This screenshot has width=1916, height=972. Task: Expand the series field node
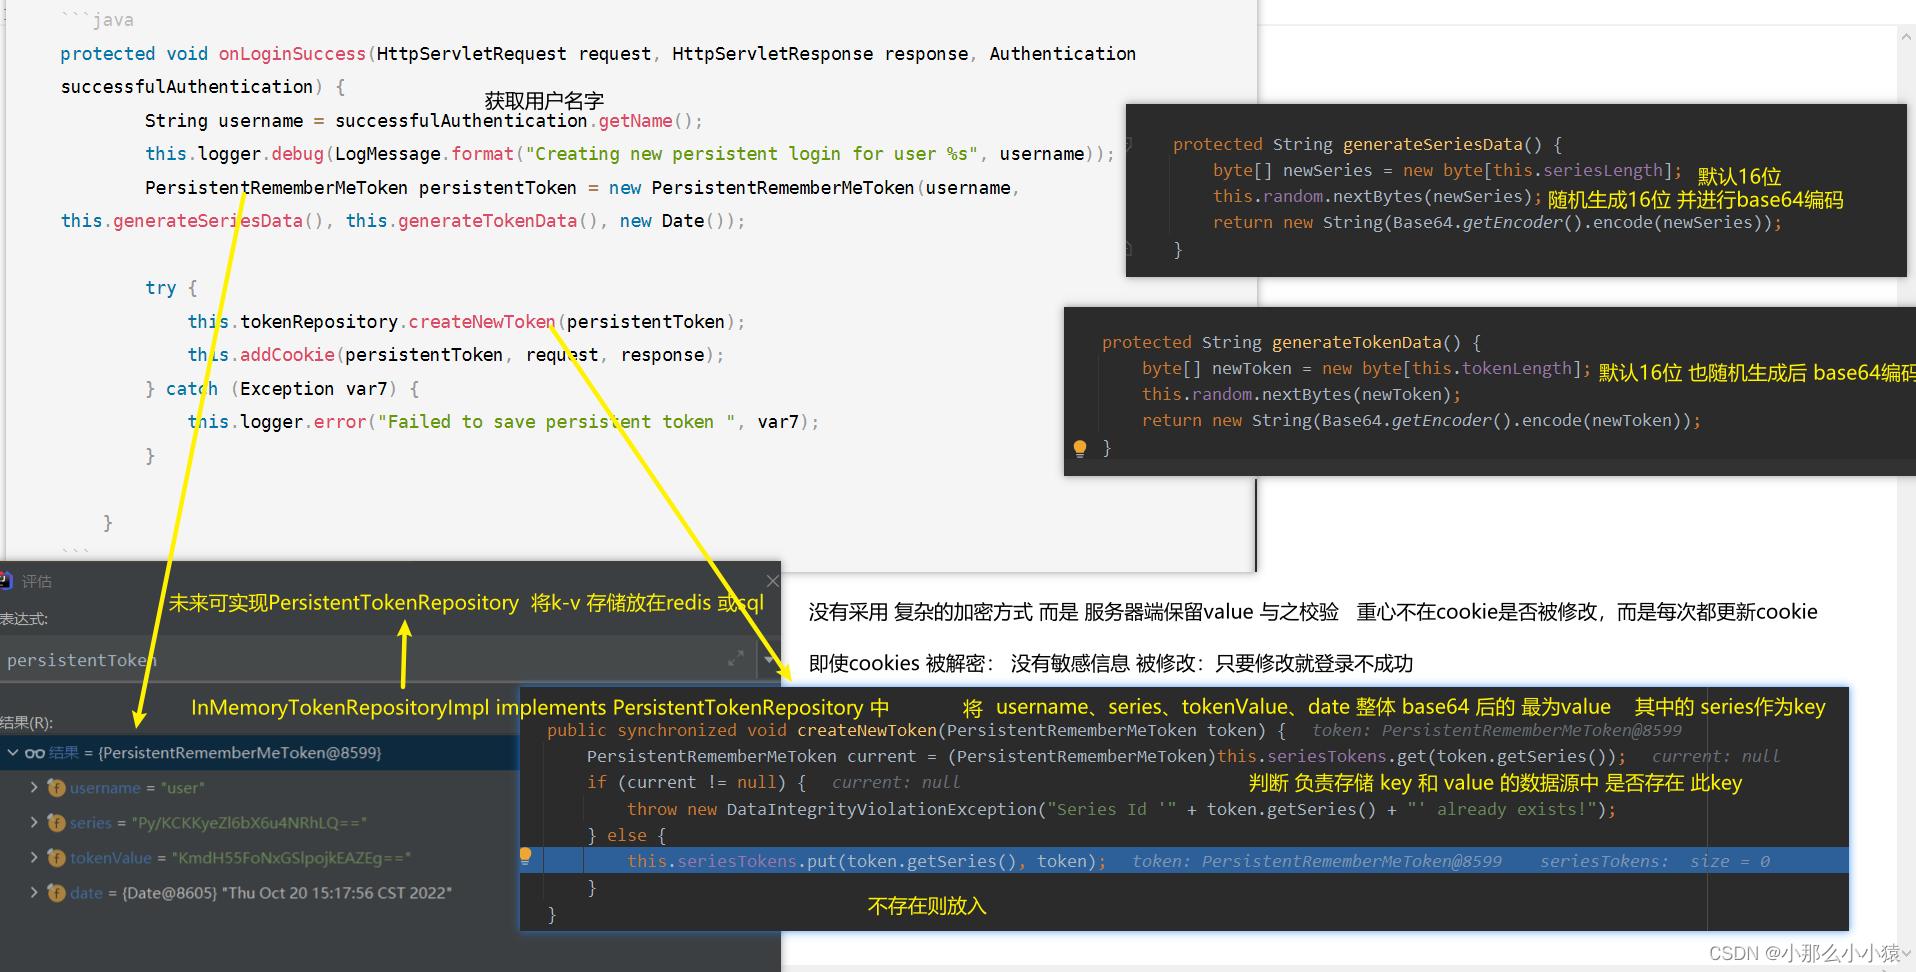[34, 822]
